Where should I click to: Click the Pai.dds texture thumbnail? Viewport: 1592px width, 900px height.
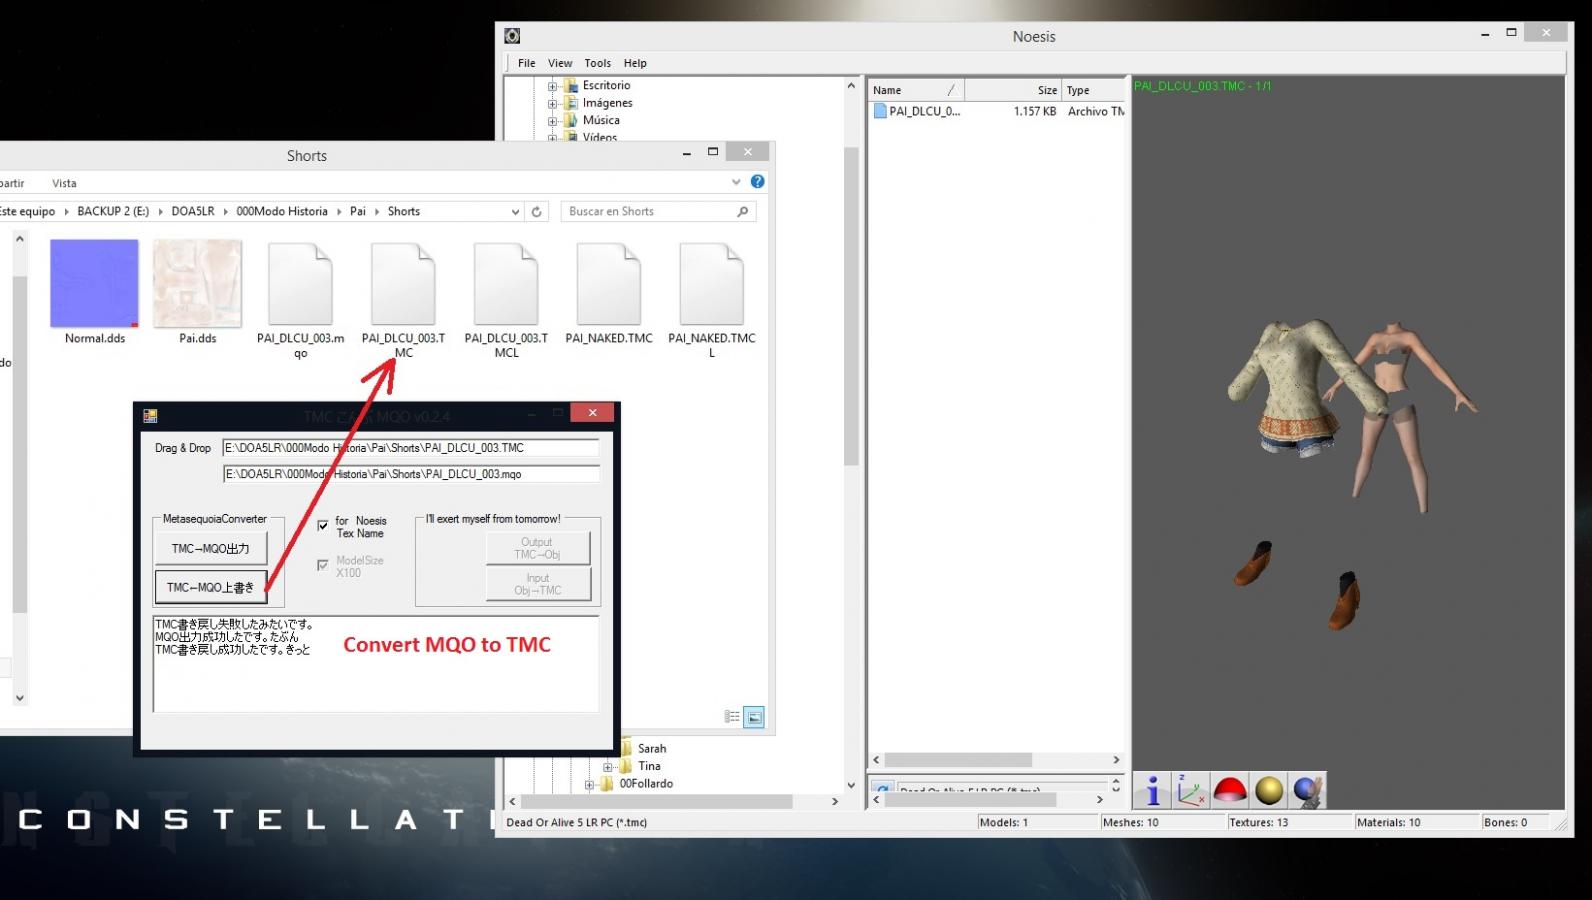pyautogui.click(x=197, y=284)
